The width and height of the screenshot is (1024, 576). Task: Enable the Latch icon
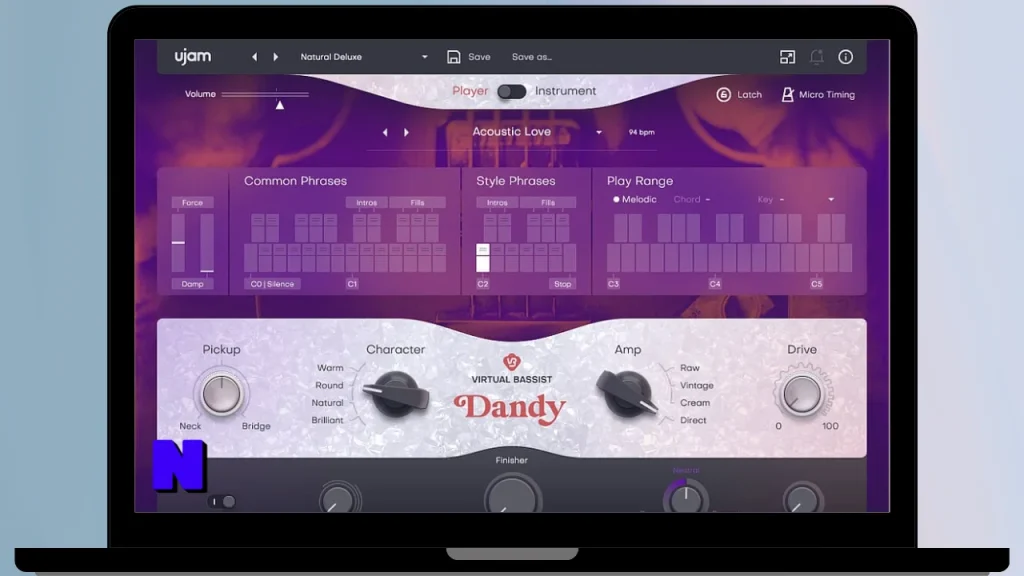(x=724, y=95)
